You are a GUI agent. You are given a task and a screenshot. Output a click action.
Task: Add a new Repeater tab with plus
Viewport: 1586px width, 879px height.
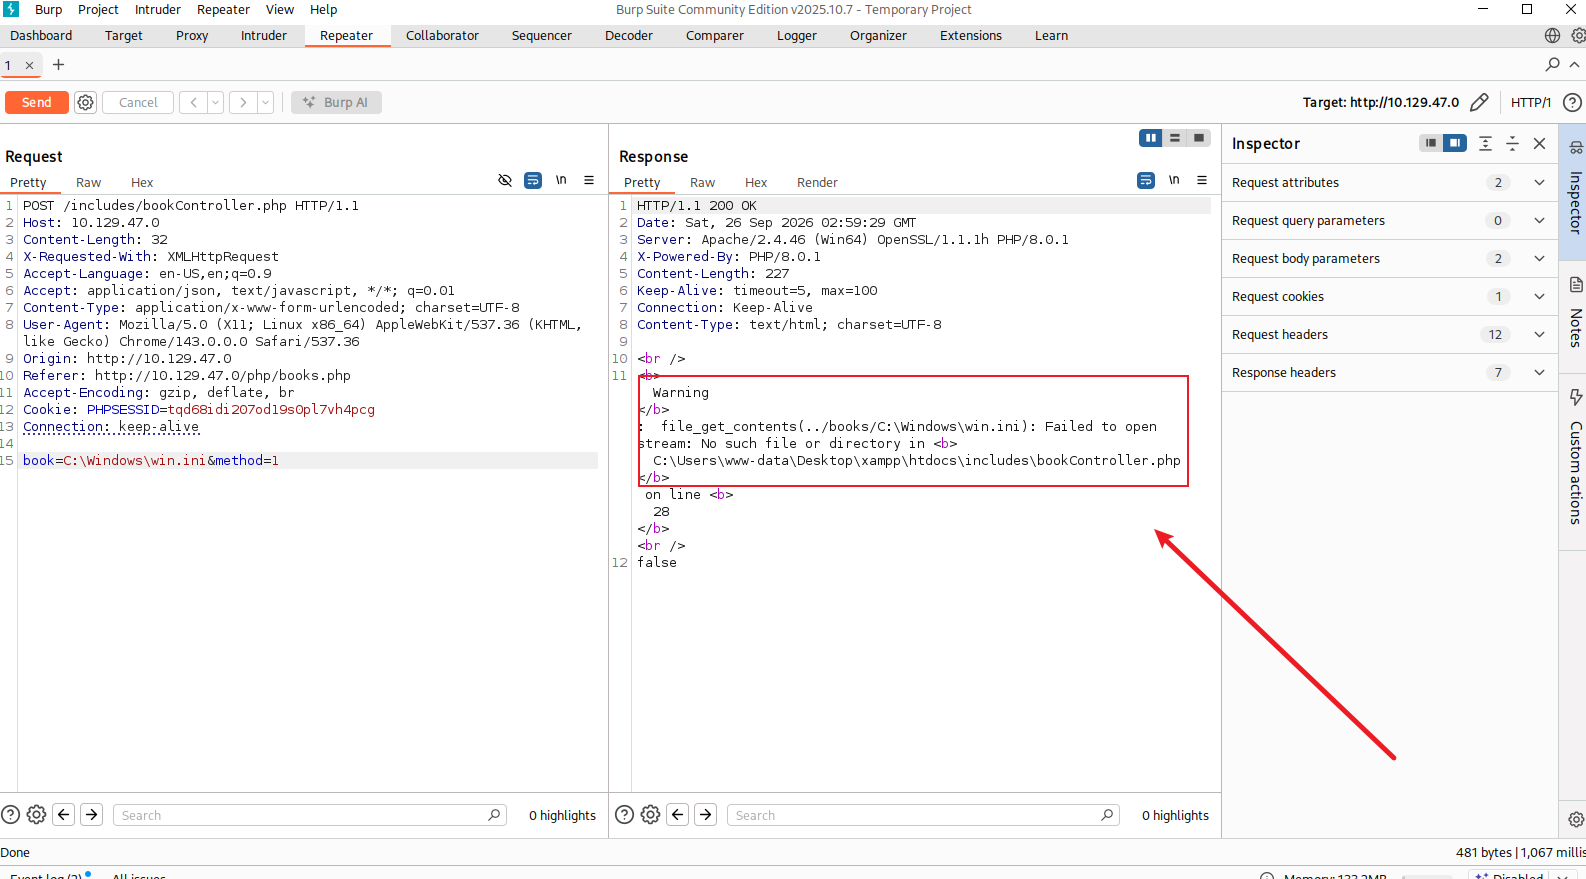[59, 65]
